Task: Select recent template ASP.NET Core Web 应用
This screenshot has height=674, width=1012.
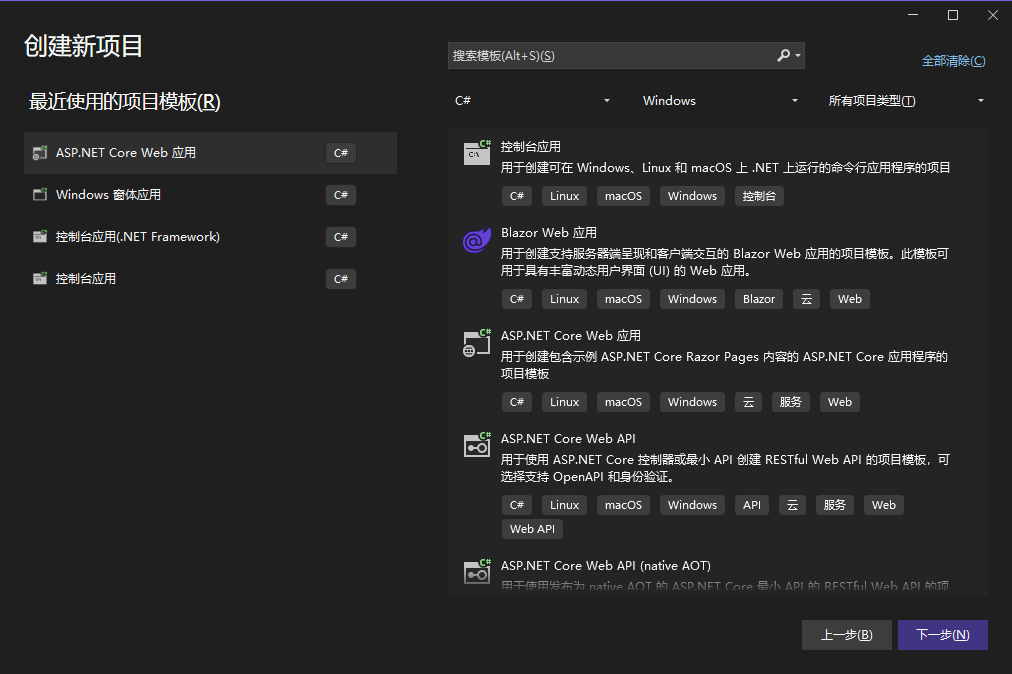Action: (x=210, y=153)
